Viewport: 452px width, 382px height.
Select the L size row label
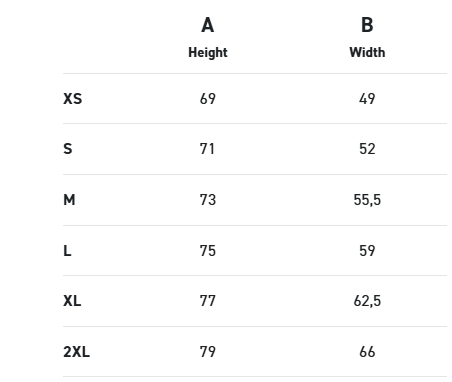tap(67, 251)
